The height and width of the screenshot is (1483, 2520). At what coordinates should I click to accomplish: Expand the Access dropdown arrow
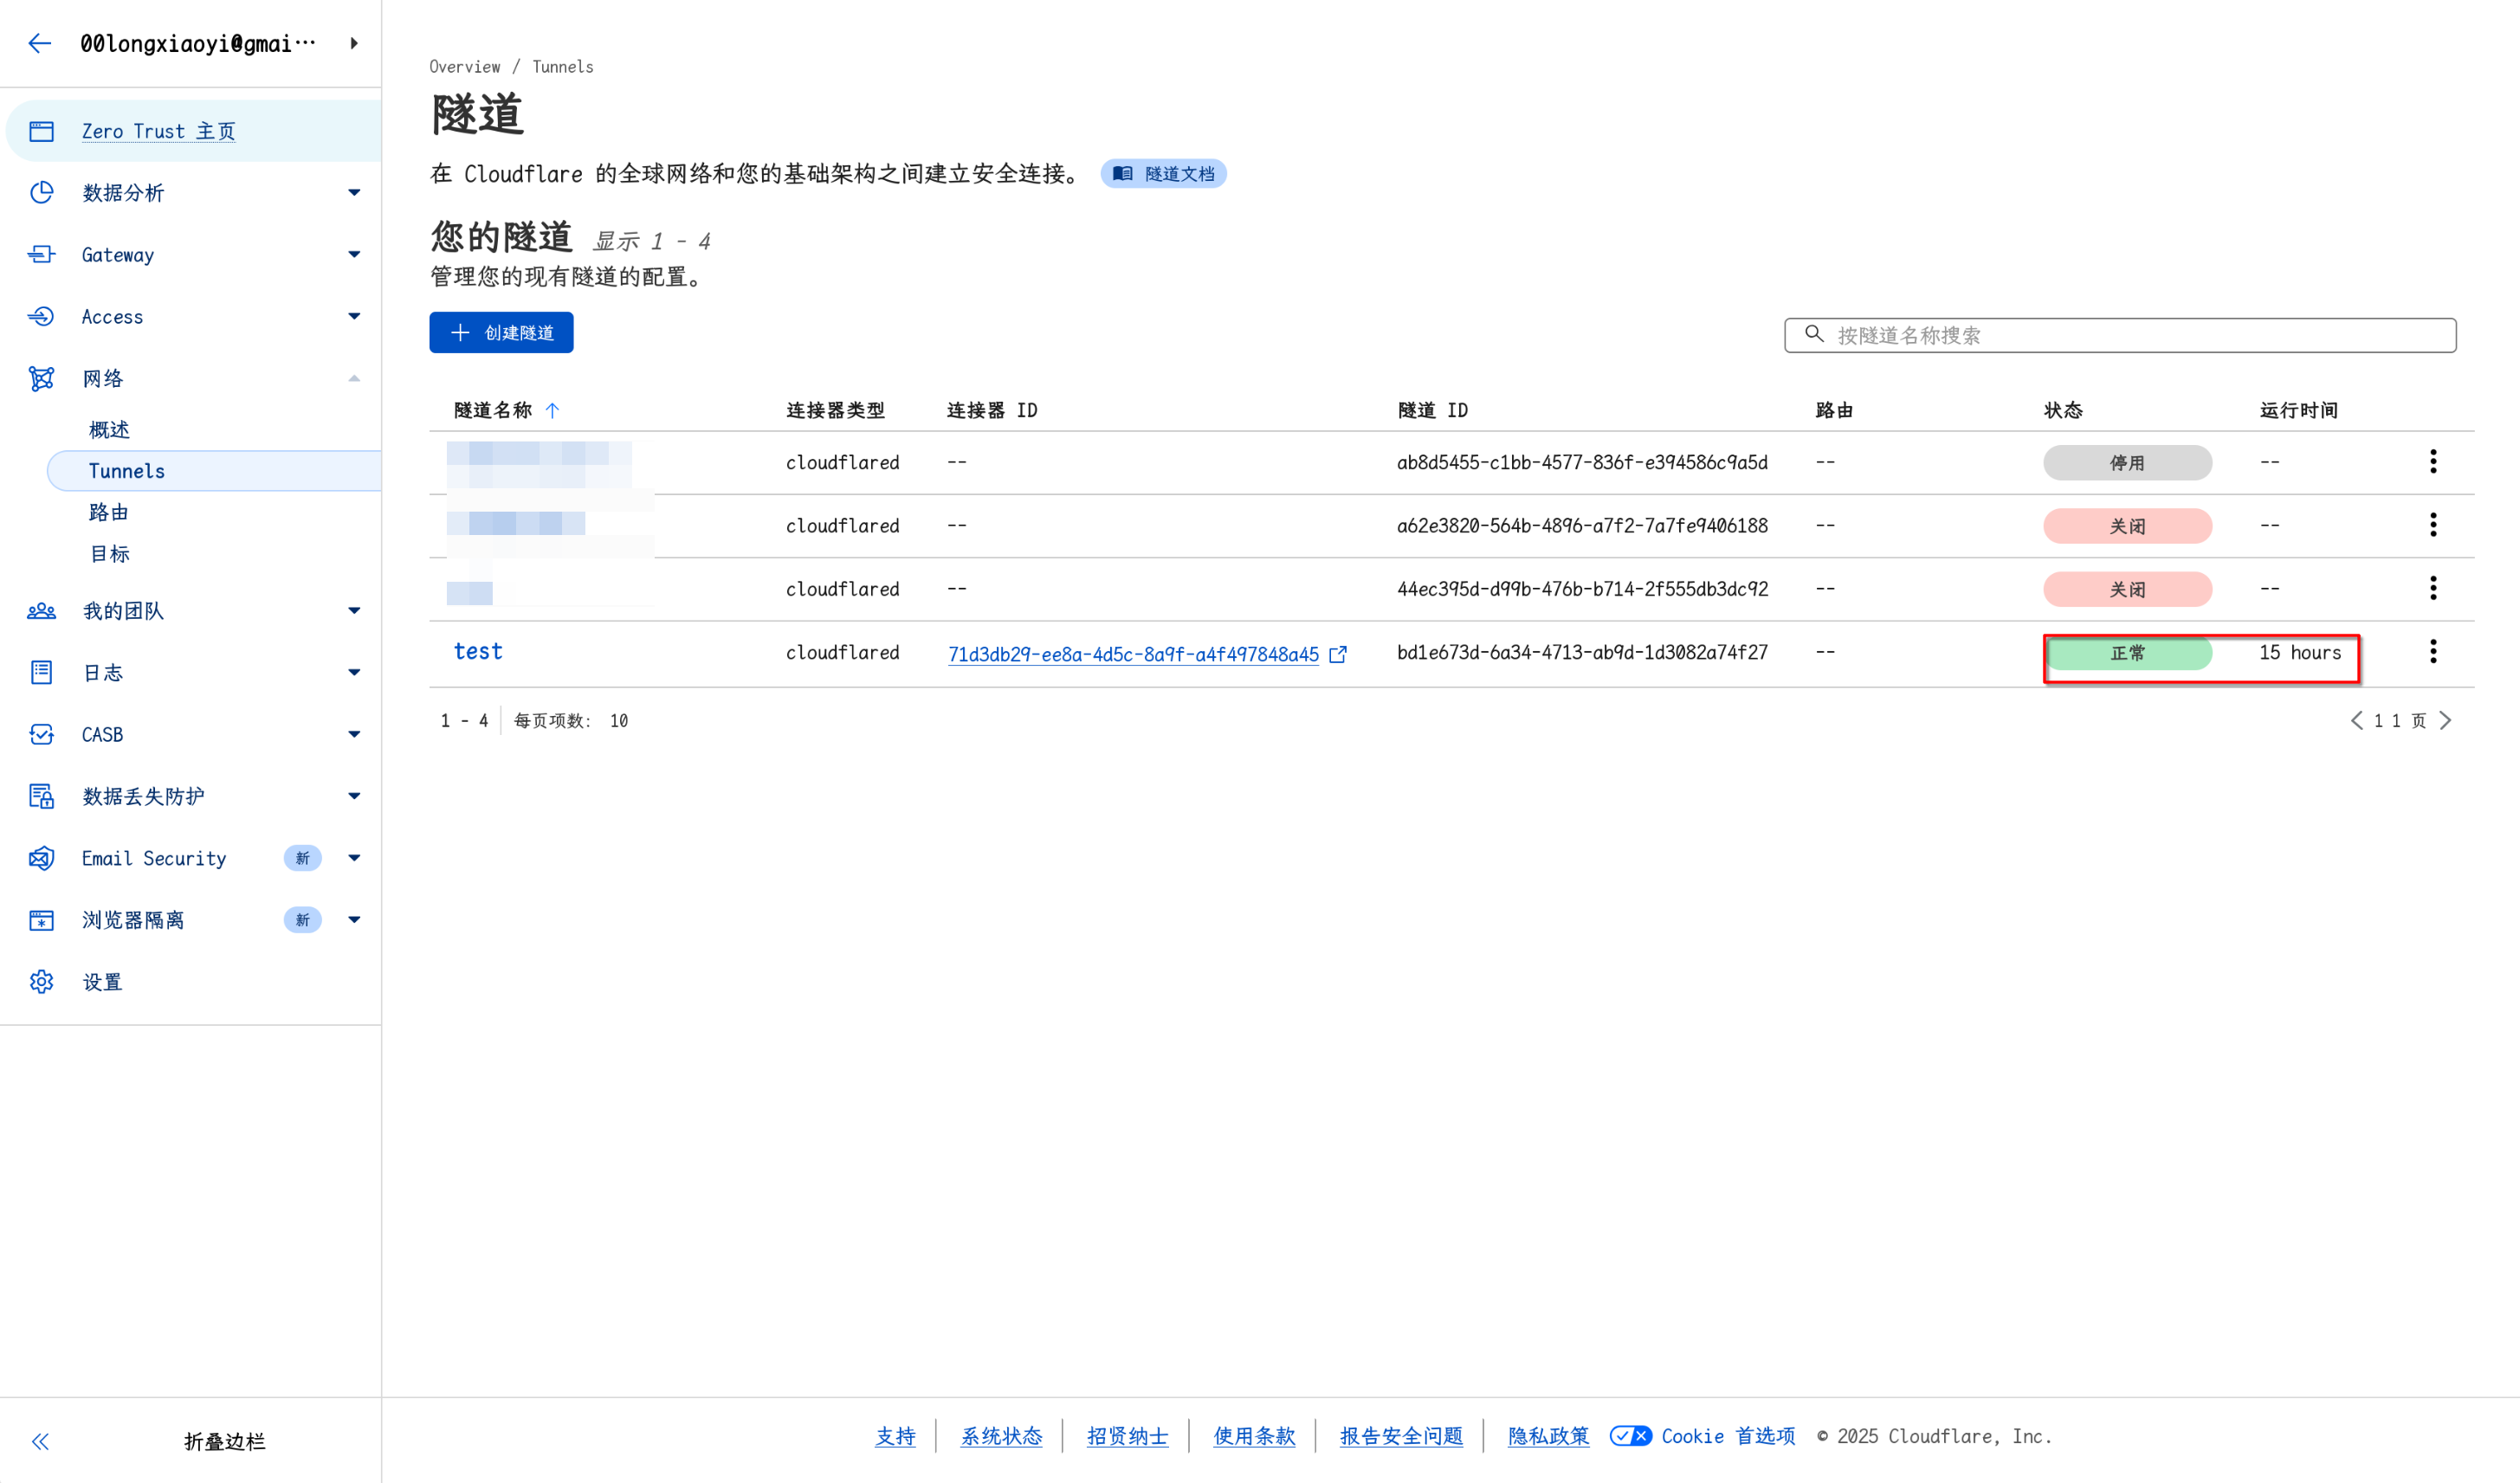point(354,316)
